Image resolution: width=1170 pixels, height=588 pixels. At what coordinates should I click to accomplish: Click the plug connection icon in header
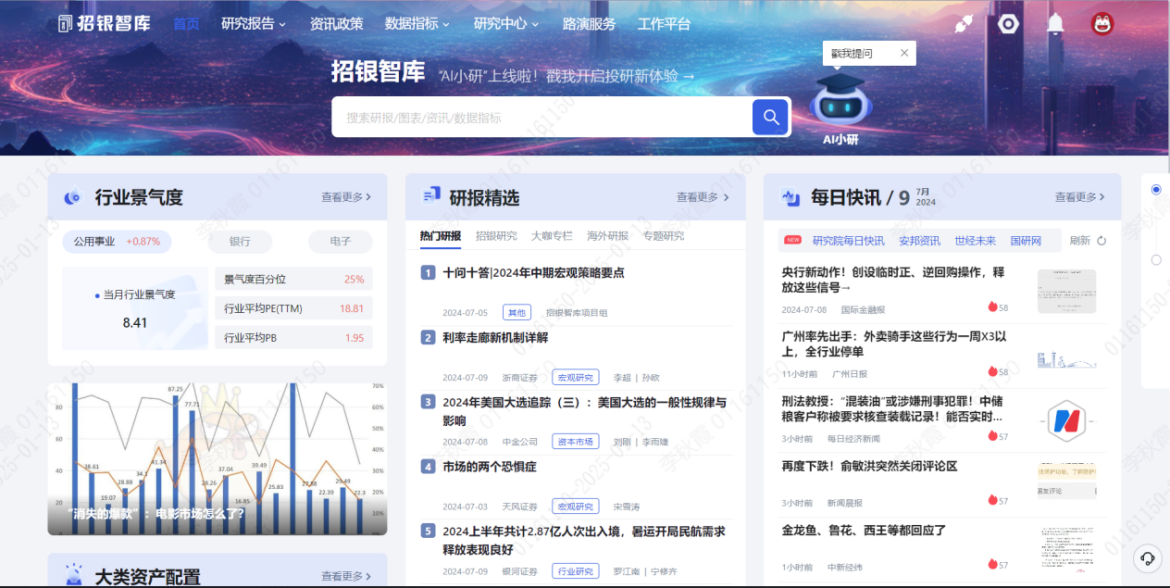(963, 24)
